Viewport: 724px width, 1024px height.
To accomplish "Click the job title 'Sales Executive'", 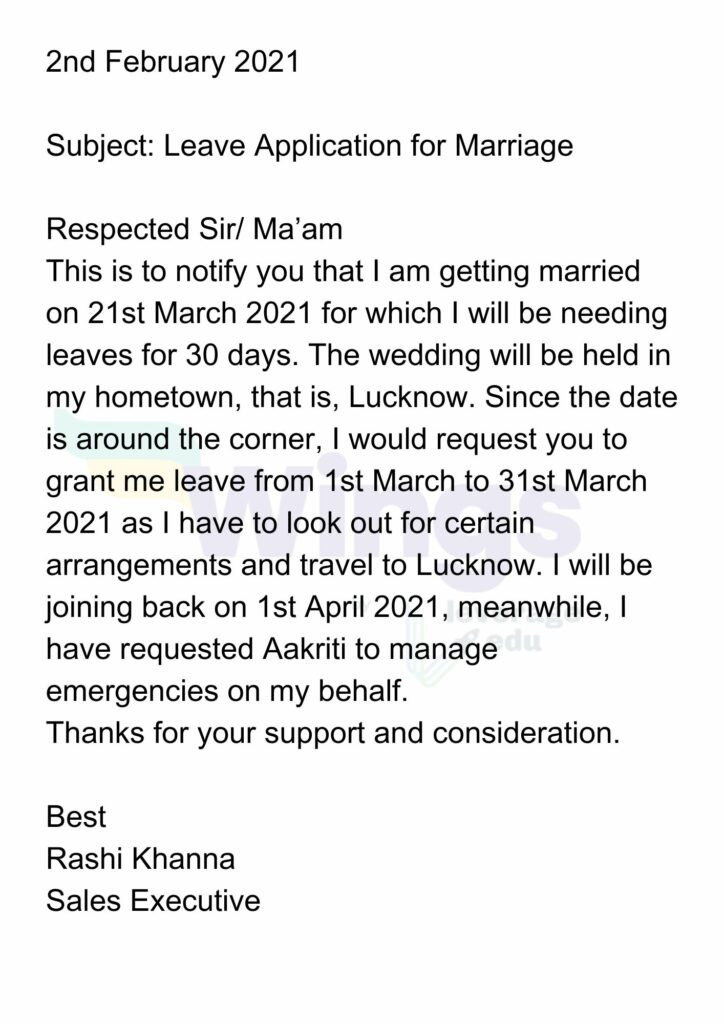I will coord(153,901).
